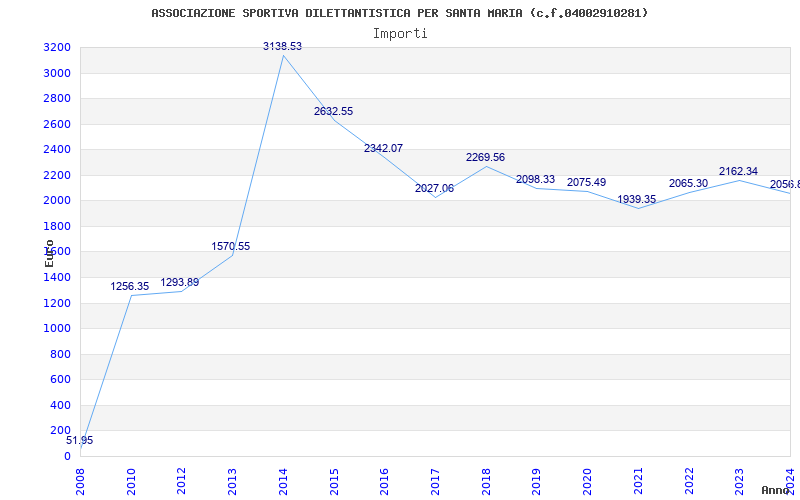Select the 2342.07 data label
Screen dimensions: 800x500
383,148
